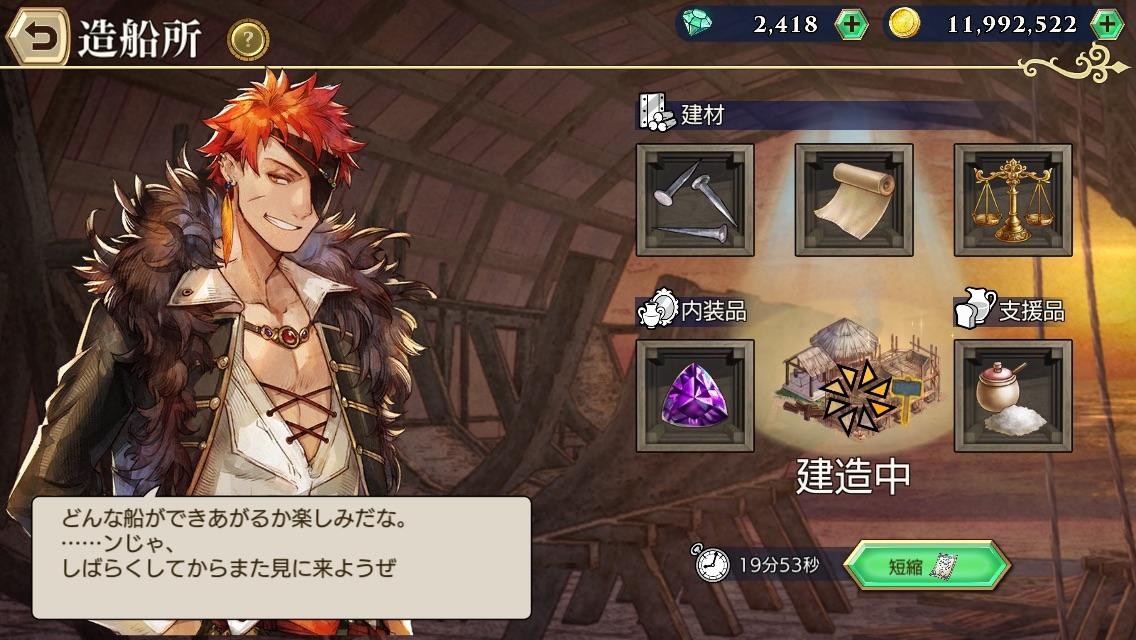The height and width of the screenshot is (640, 1136).
Task: Click the 内装品 section label
Action: coord(714,311)
